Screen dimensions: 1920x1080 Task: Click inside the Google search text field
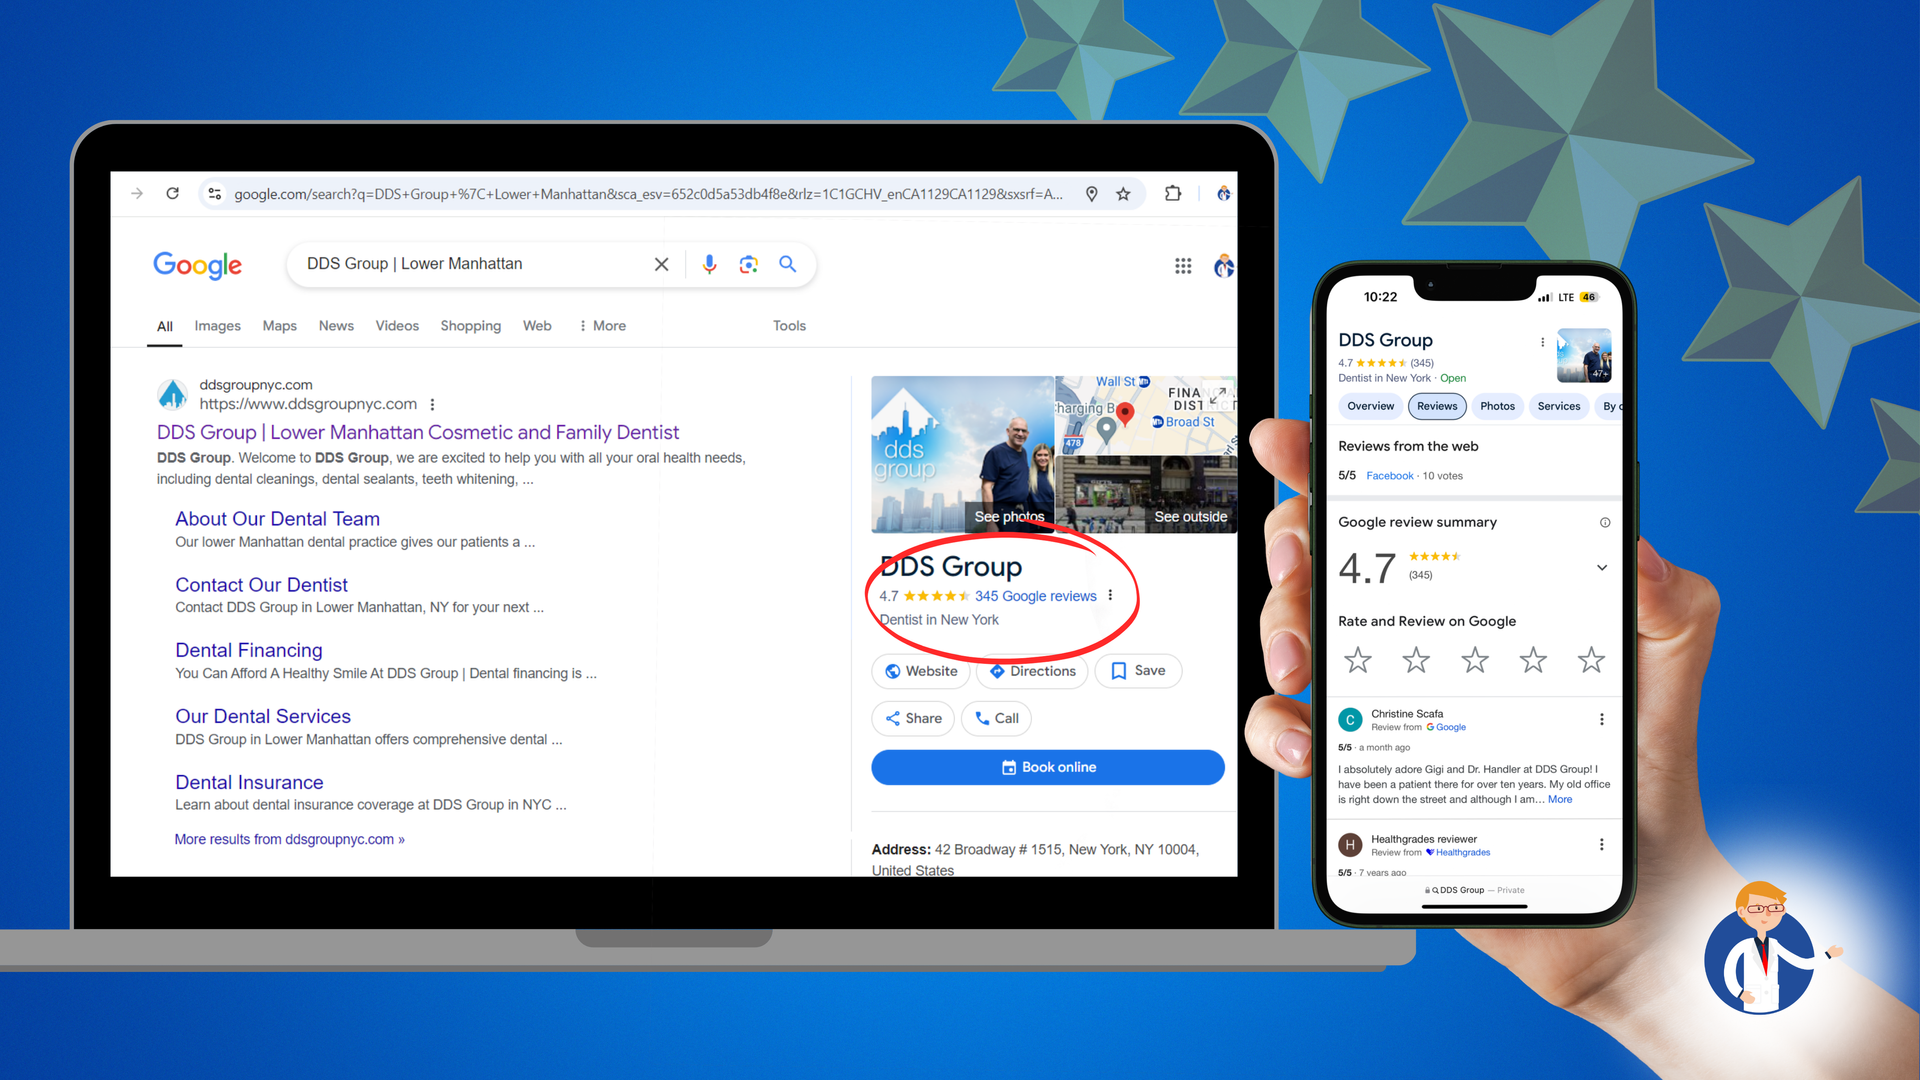tap(470, 264)
